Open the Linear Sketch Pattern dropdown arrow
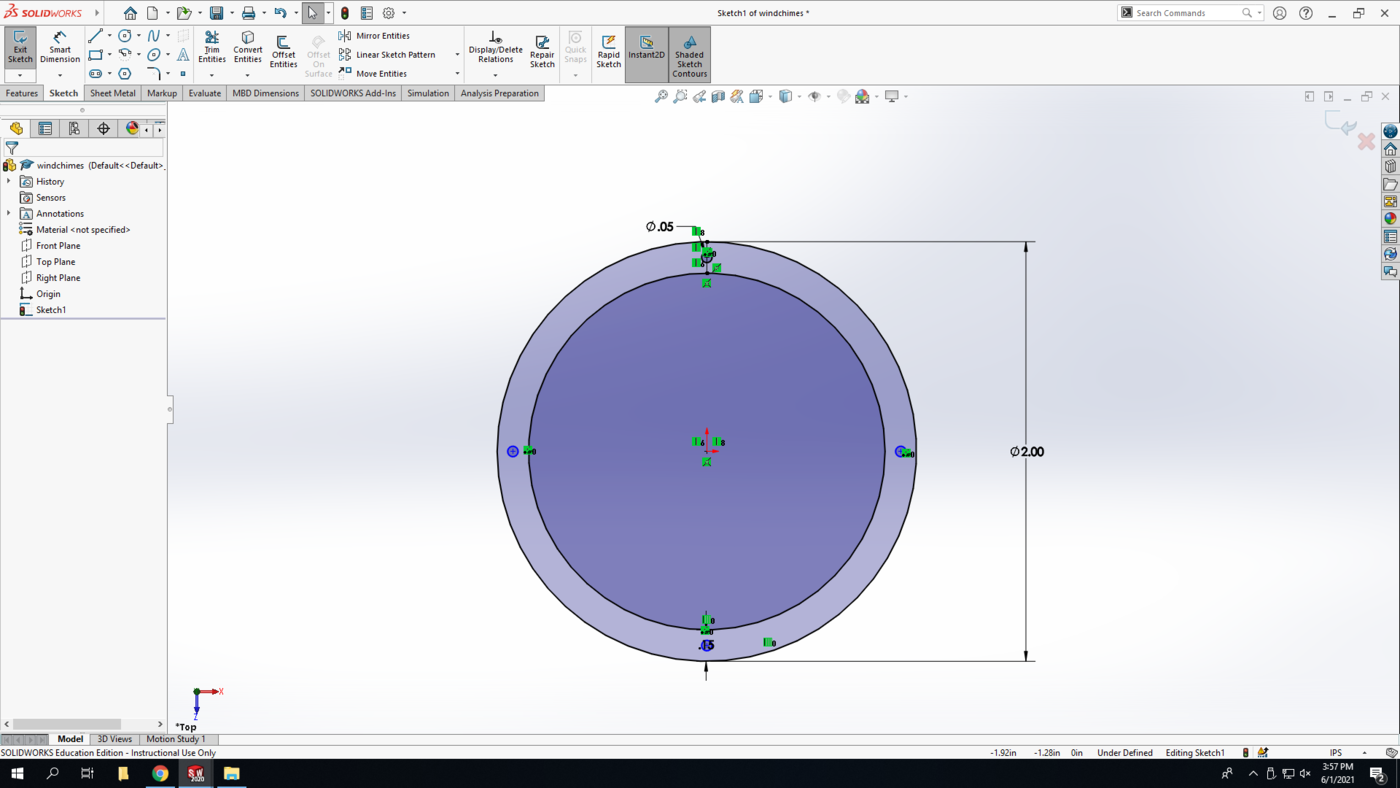This screenshot has width=1400, height=788. [457, 55]
